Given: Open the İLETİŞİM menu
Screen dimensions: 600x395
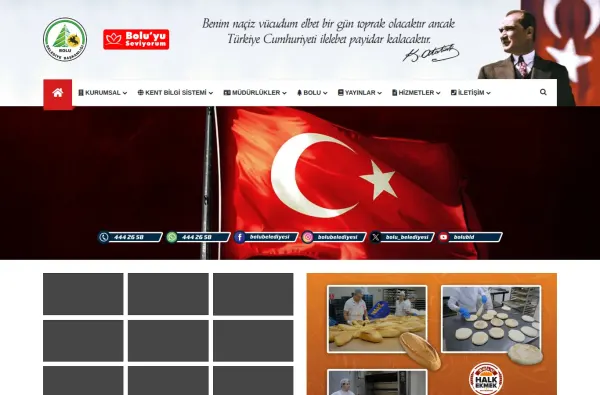Looking at the screenshot, I should coord(471,93).
